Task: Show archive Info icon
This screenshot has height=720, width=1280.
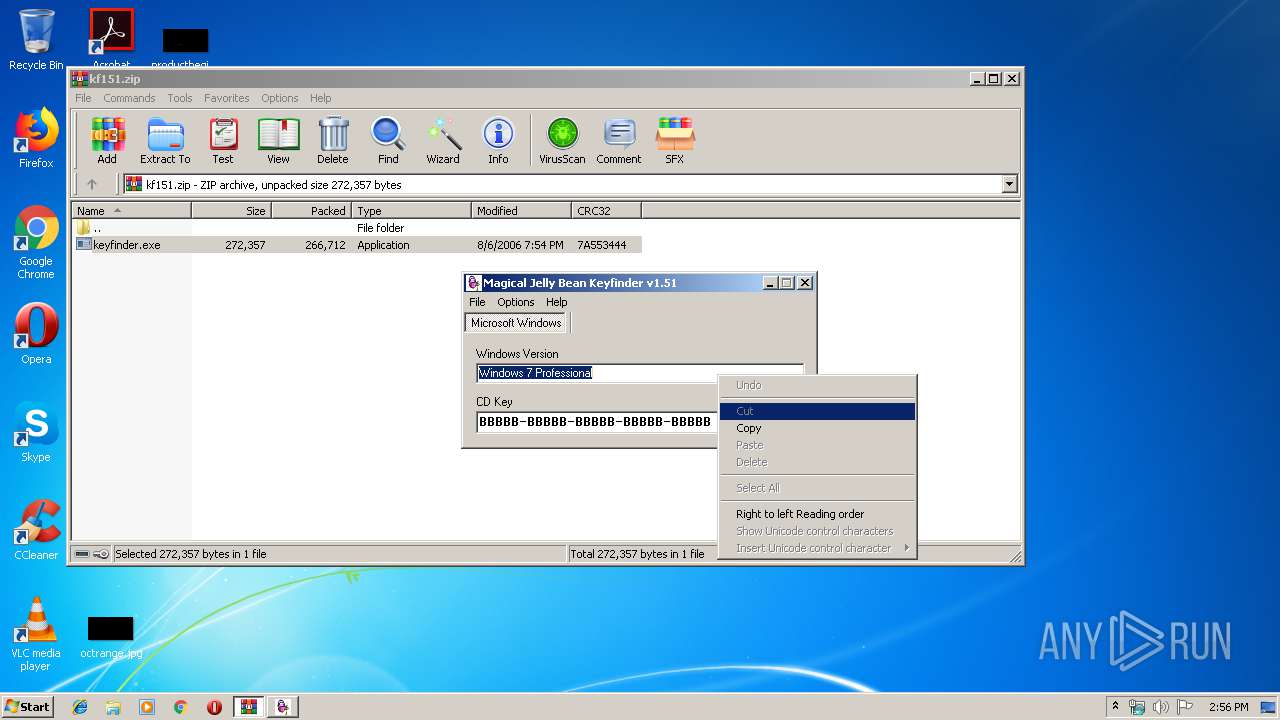Action: 498,140
